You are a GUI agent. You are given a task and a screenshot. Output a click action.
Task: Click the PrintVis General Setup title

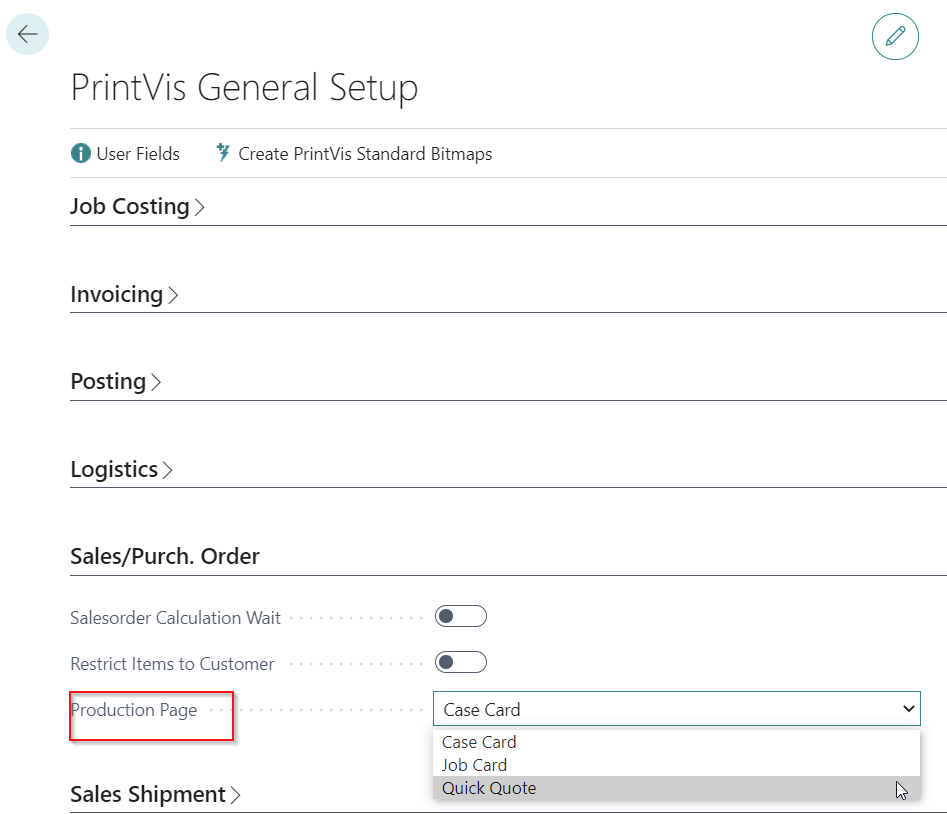244,87
